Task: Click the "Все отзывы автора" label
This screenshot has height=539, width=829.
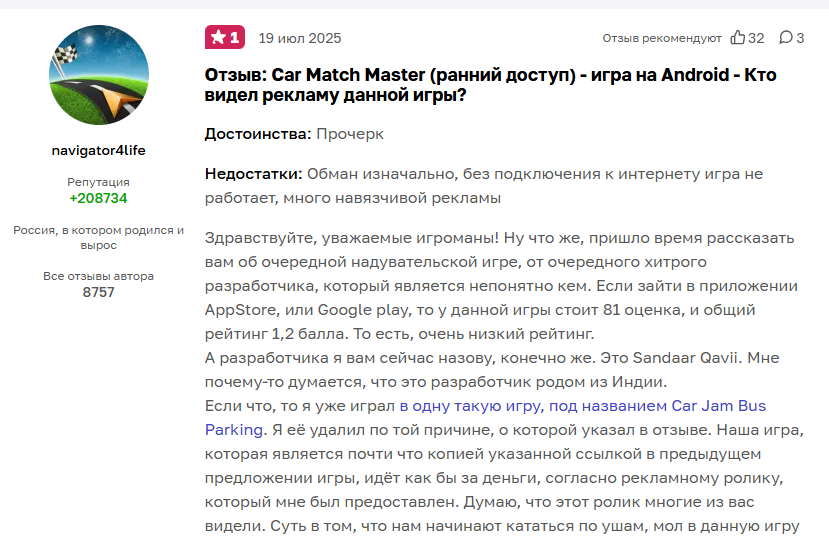Action: (x=98, y=276)
